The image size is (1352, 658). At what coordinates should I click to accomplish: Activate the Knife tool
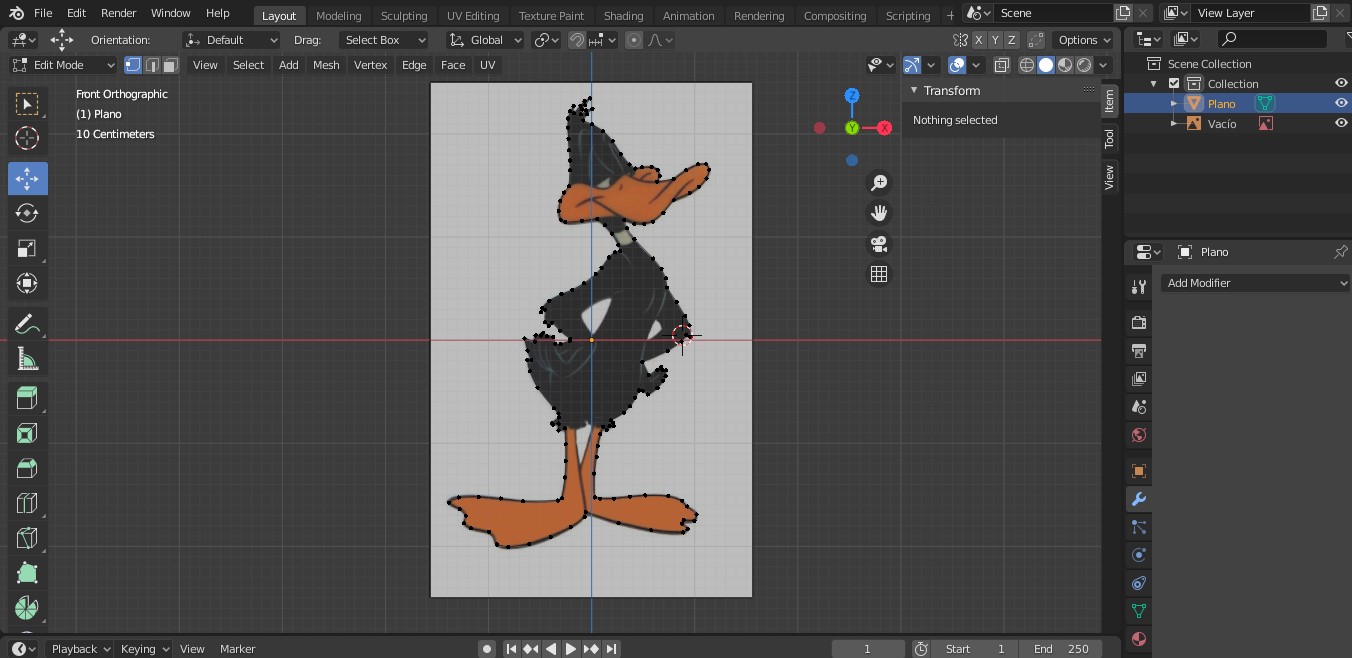point(27,538)
